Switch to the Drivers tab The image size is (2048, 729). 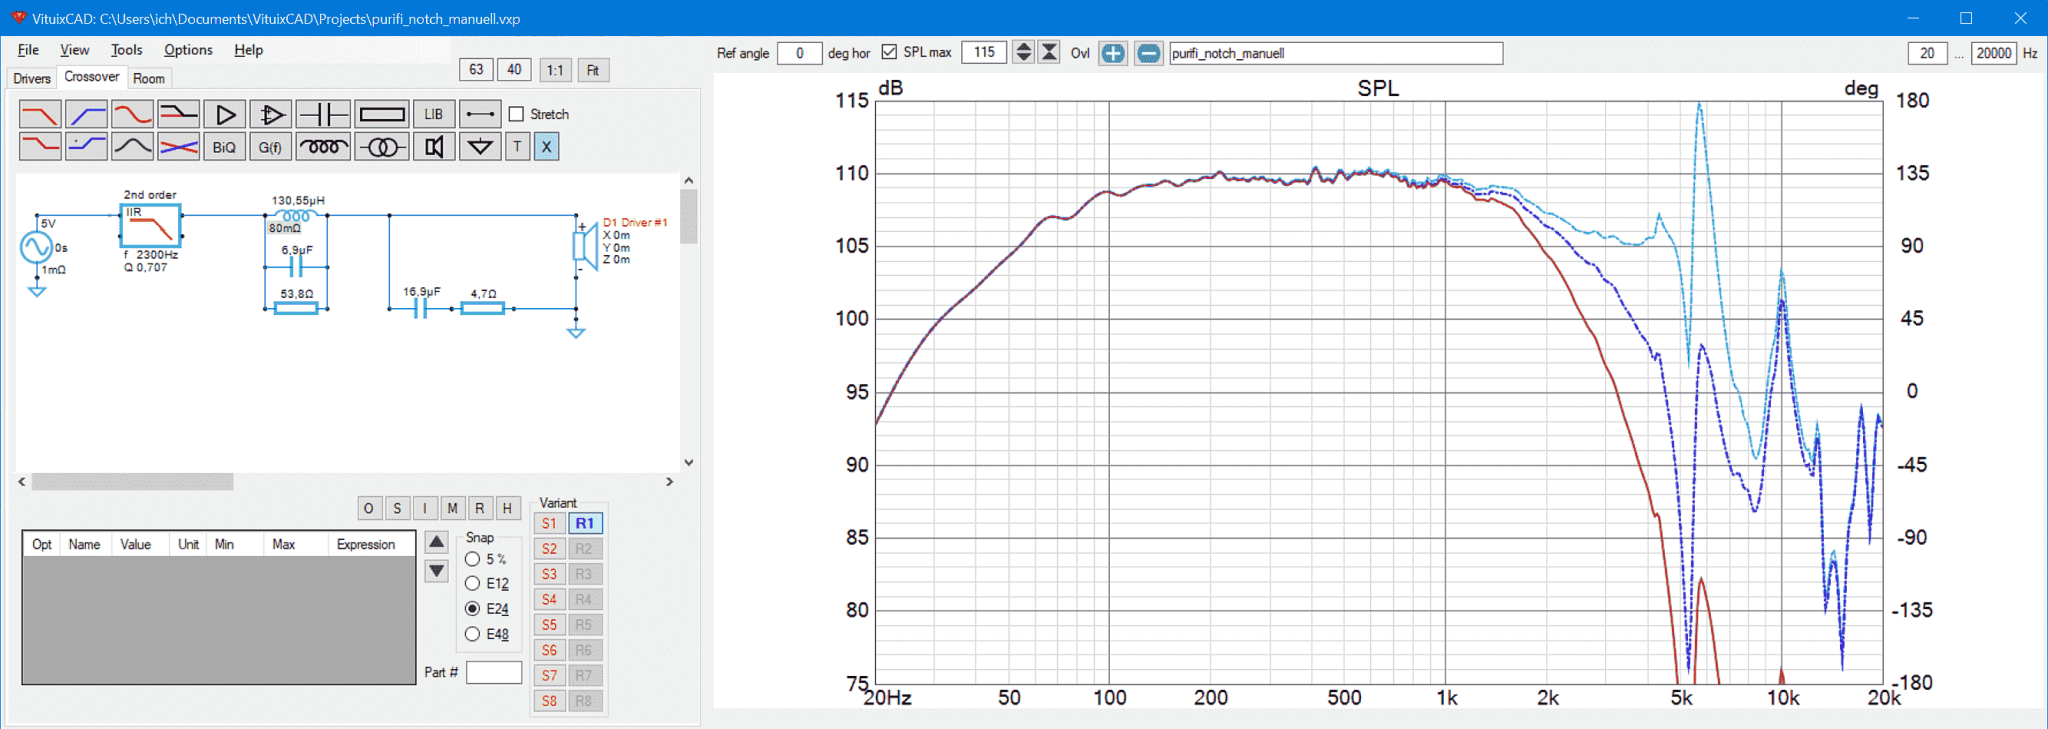(x=32, y=78)
